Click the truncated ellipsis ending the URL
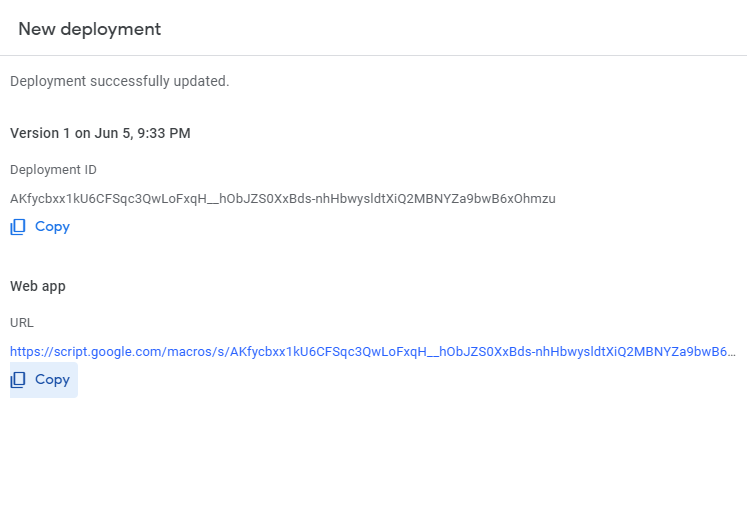The height and width of the screenshot is (508, 747). (732, 353)
